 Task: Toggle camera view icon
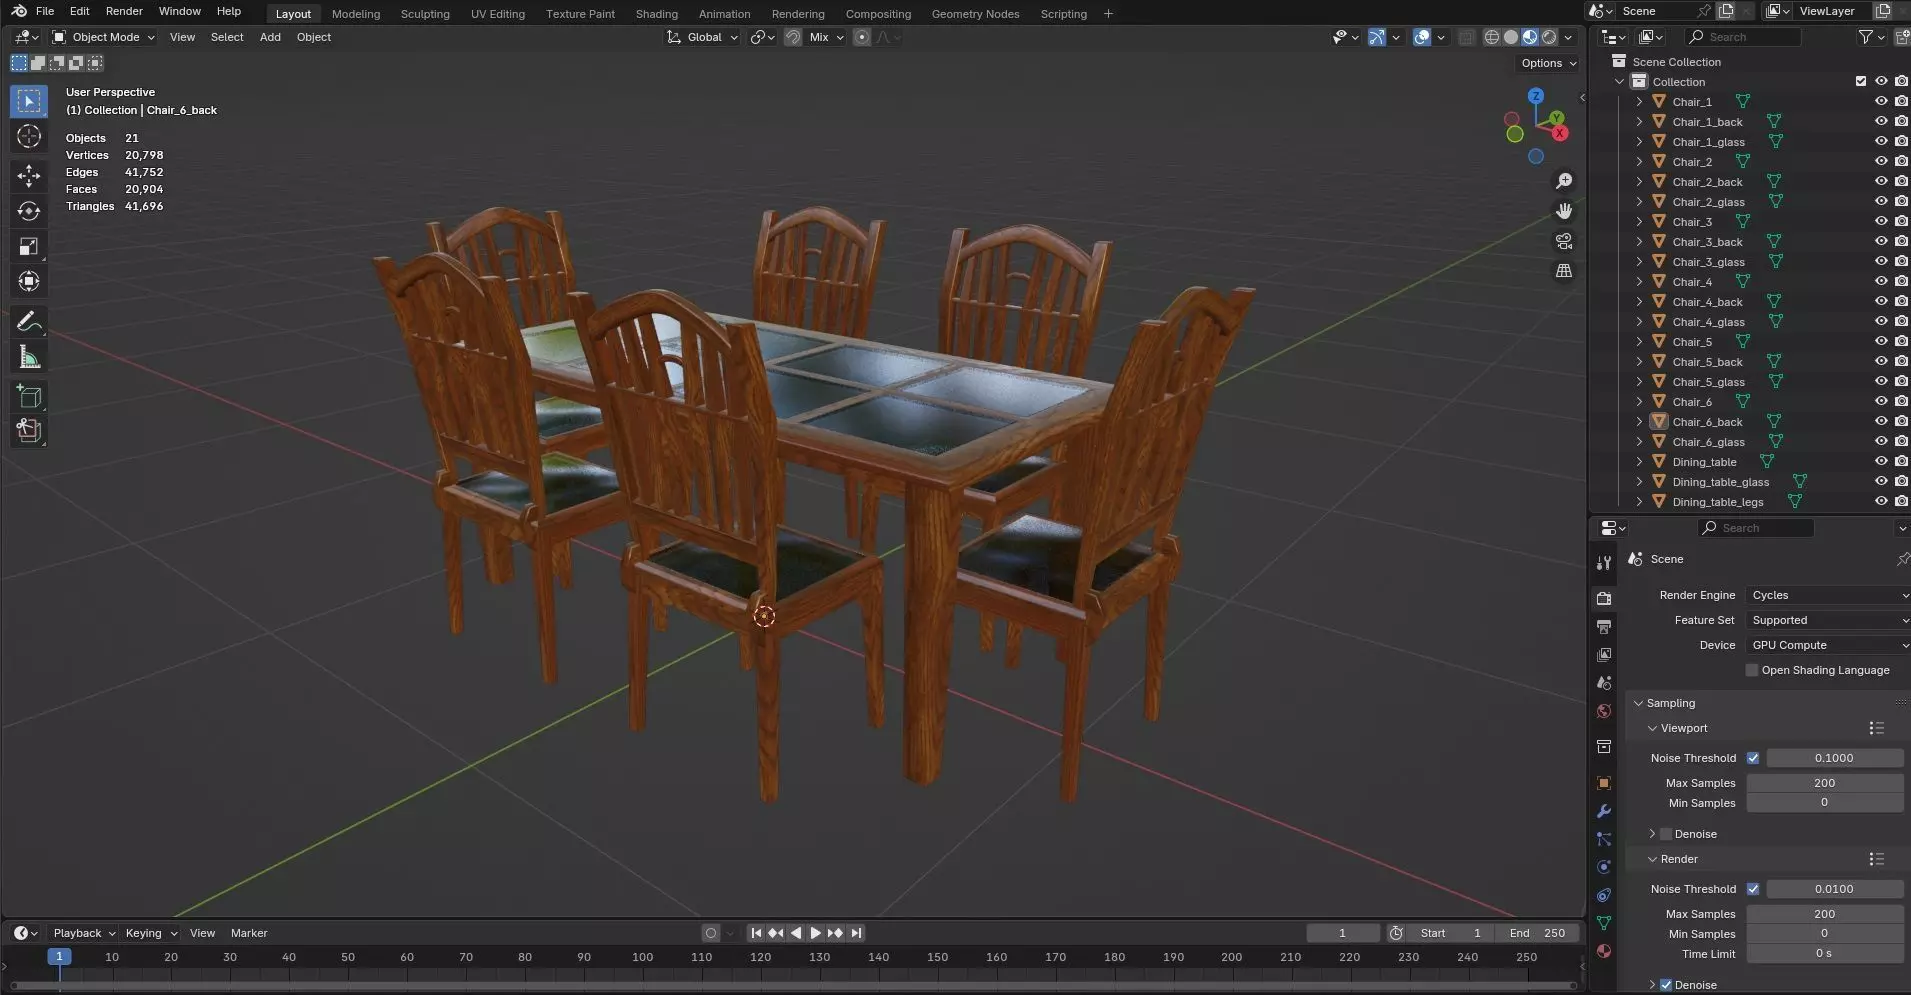[1564, 241]
